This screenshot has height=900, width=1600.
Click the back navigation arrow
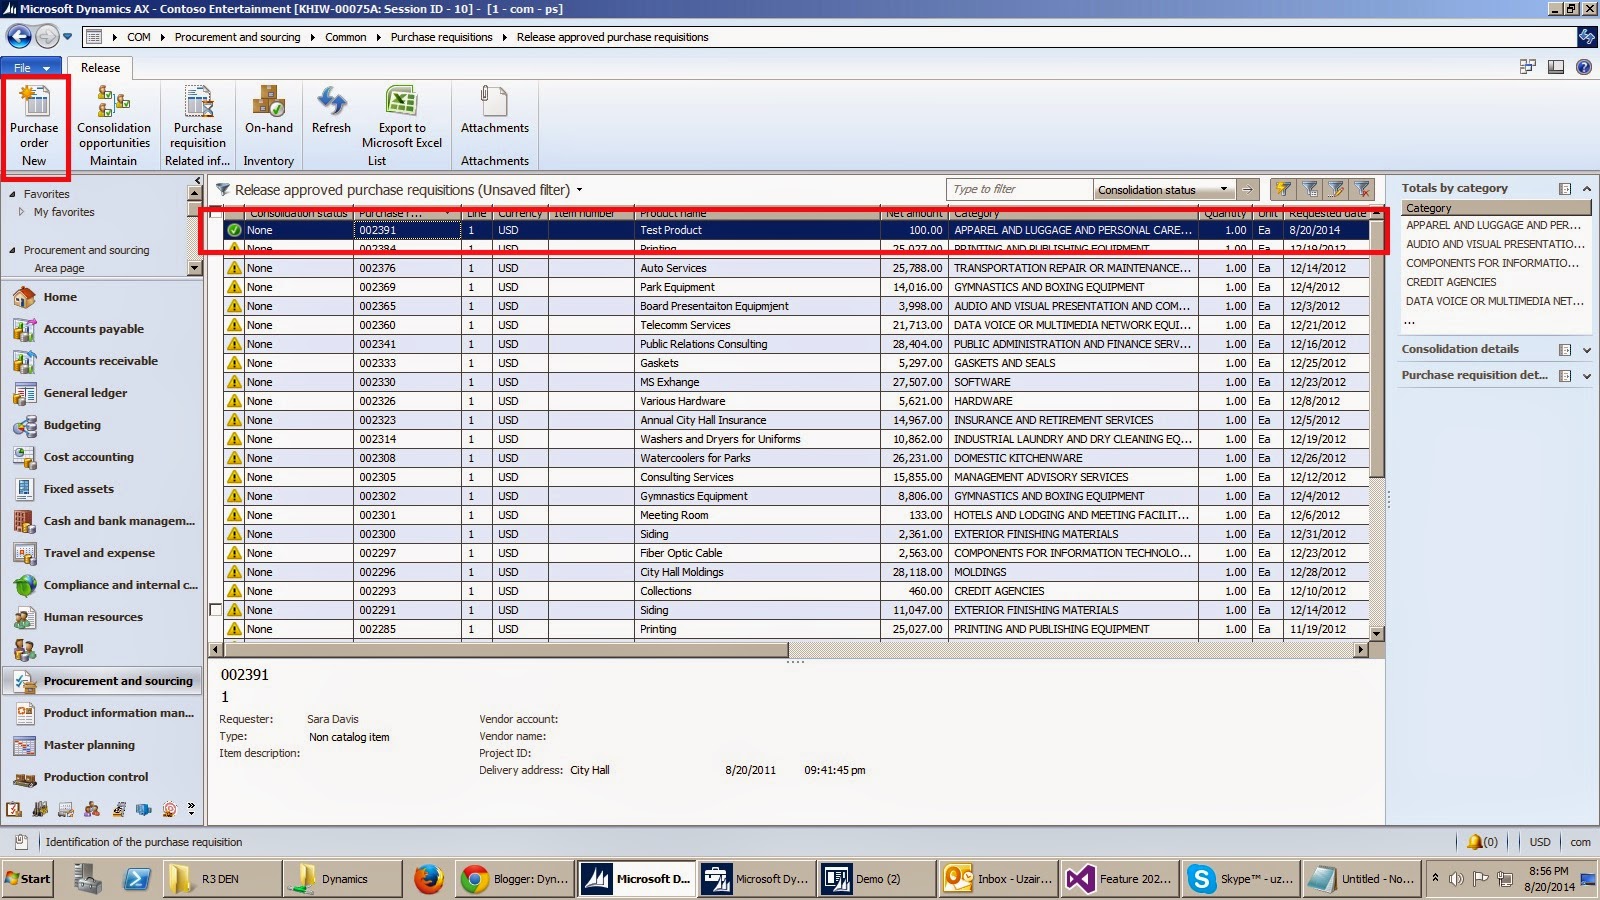pyautogui.click(x=18, y=36)
